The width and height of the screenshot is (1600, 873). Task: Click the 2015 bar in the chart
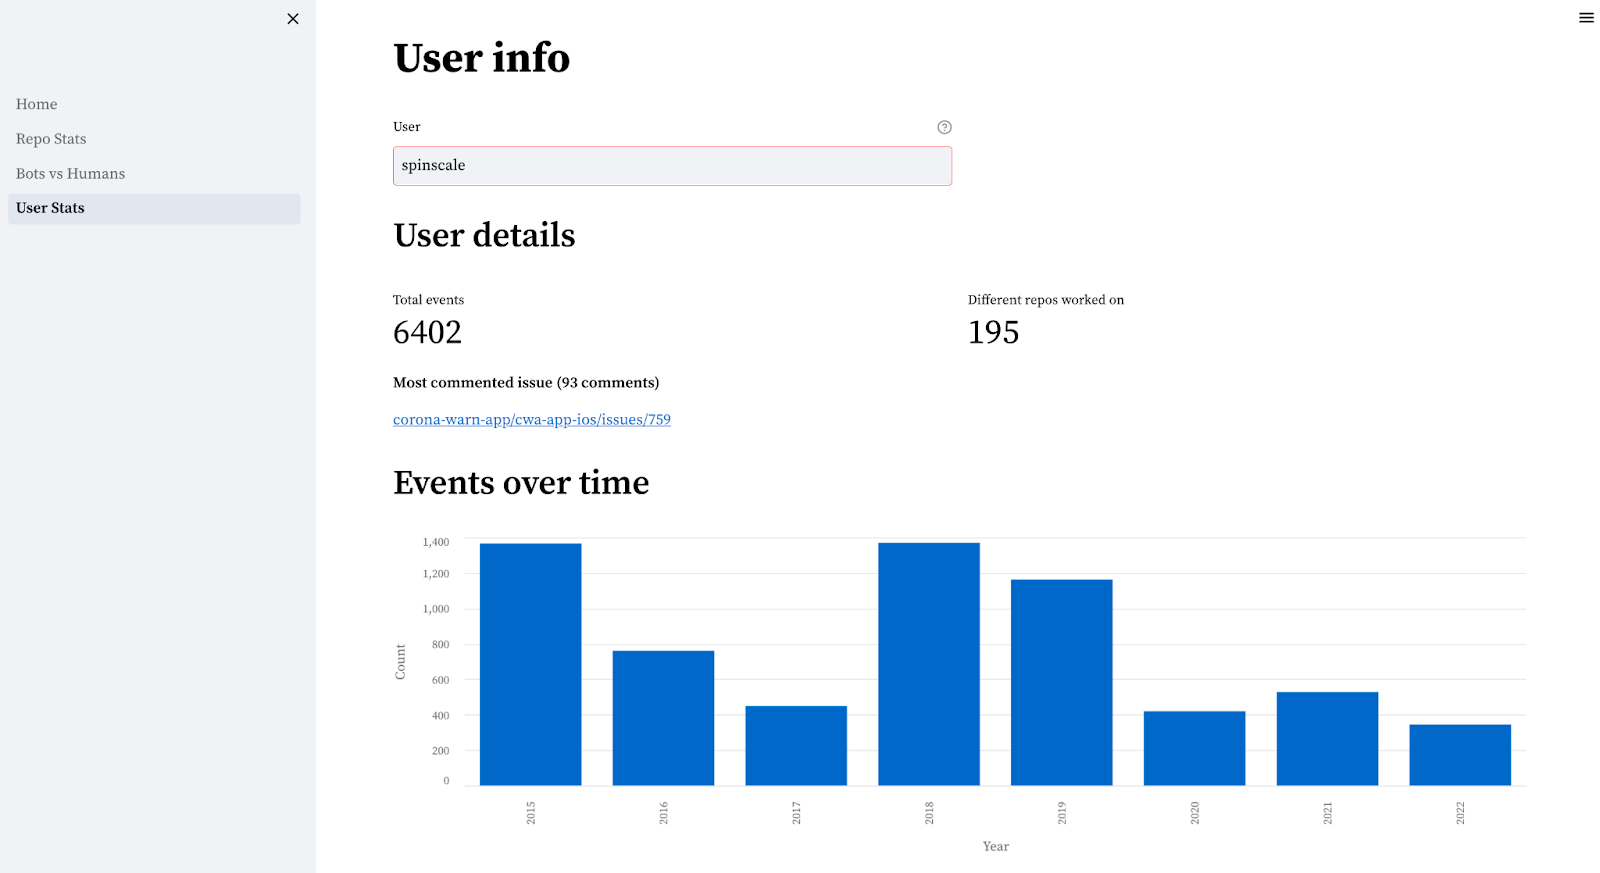coord(530,664)
